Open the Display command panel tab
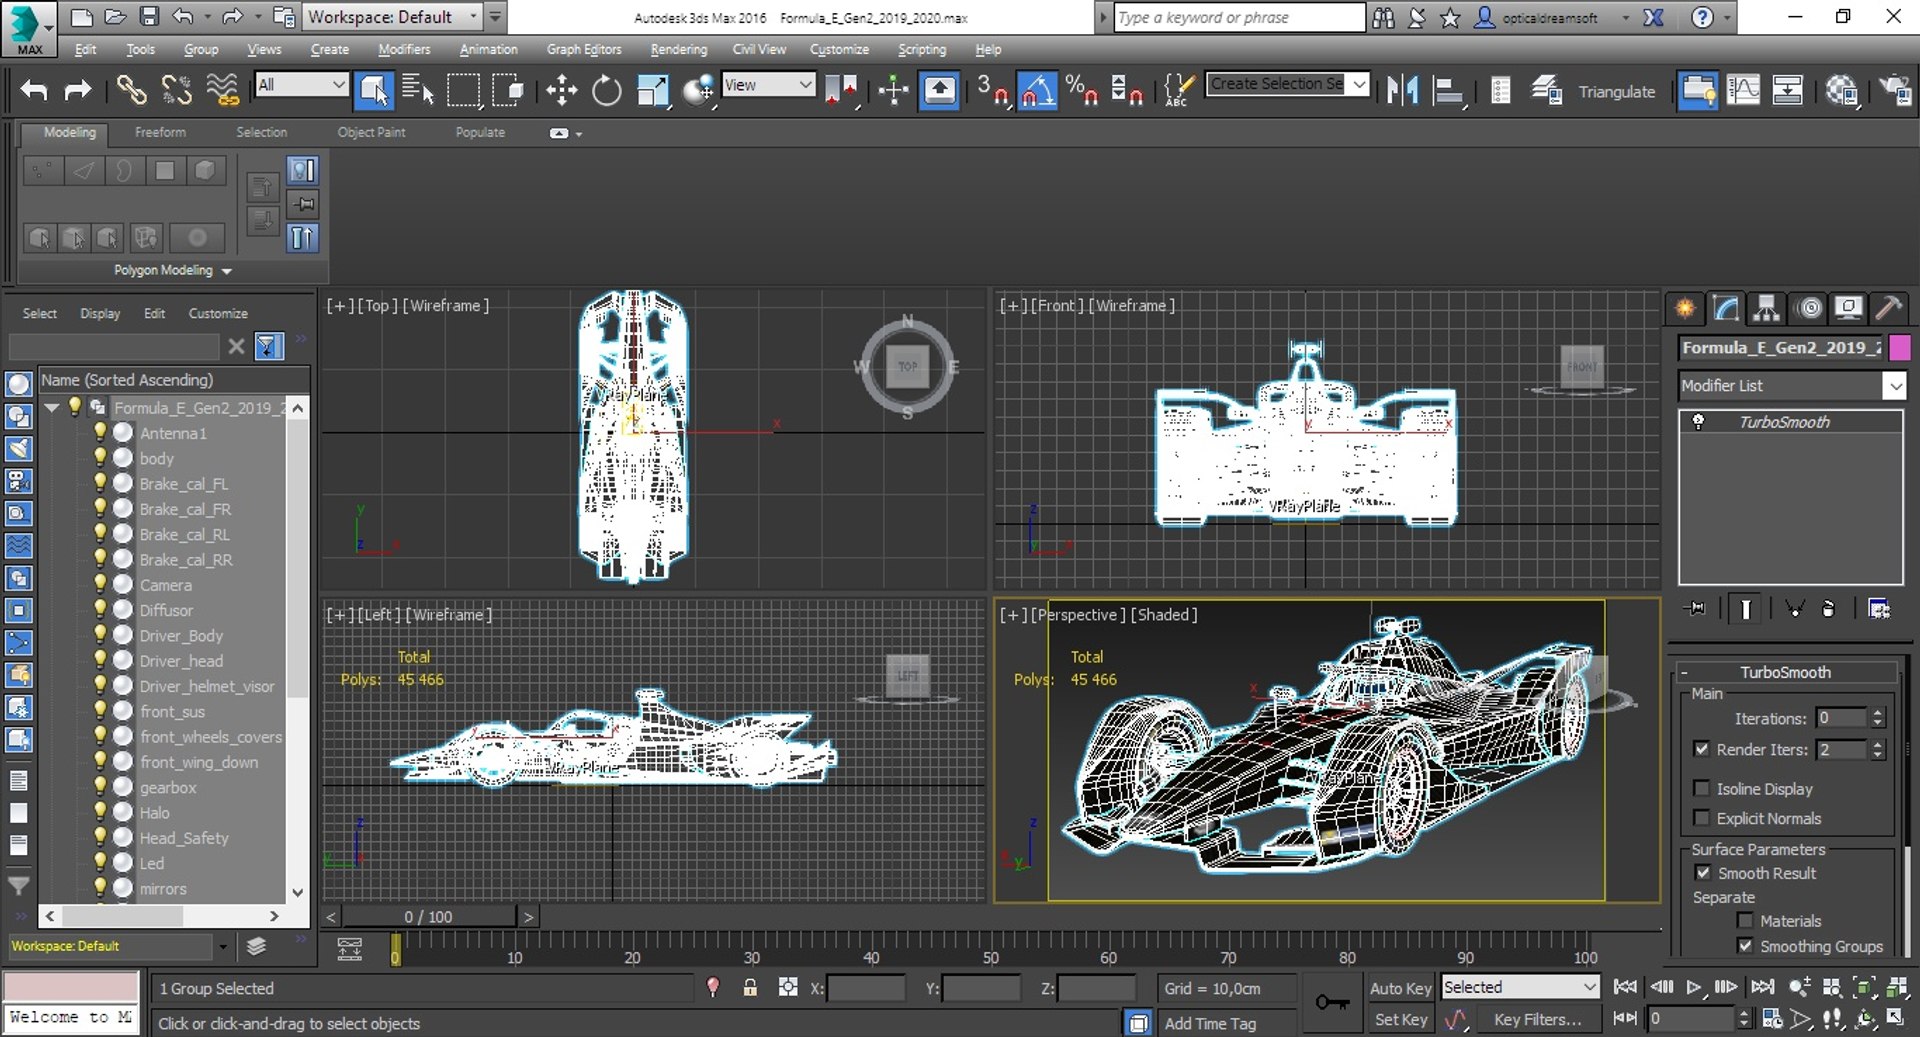 1848,308
